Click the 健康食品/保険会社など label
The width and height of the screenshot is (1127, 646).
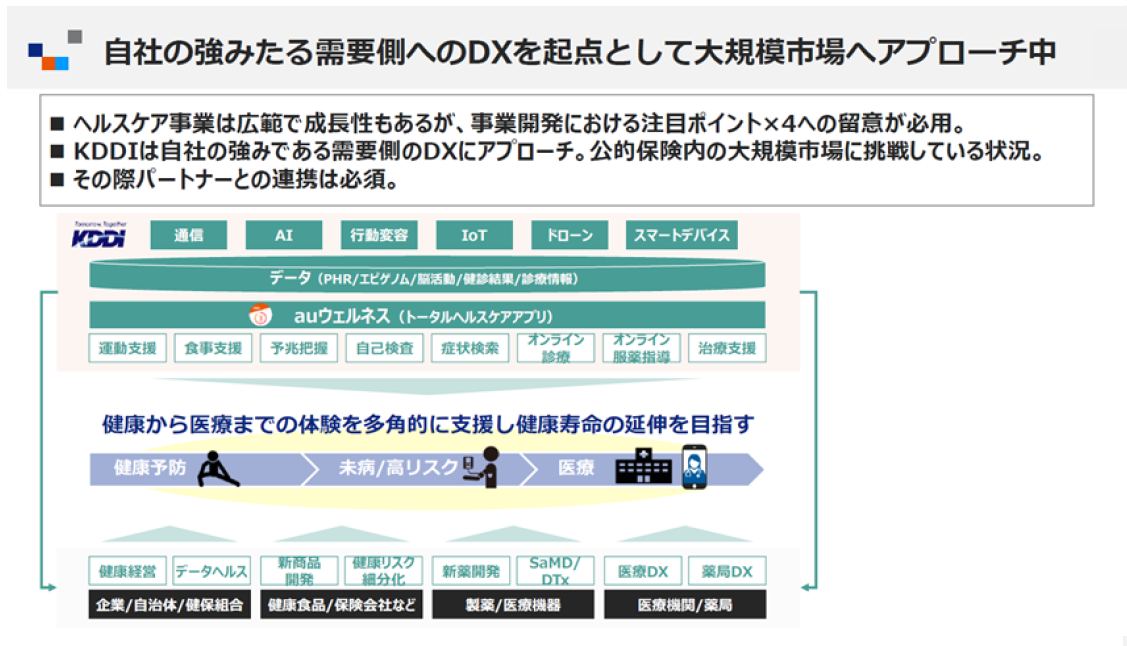point(341,604)
